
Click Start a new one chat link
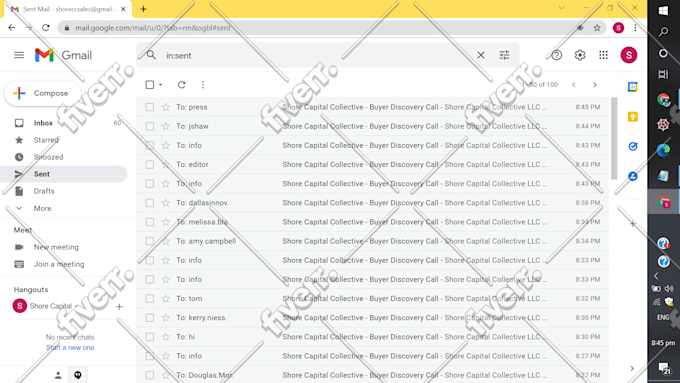[70, 347]
